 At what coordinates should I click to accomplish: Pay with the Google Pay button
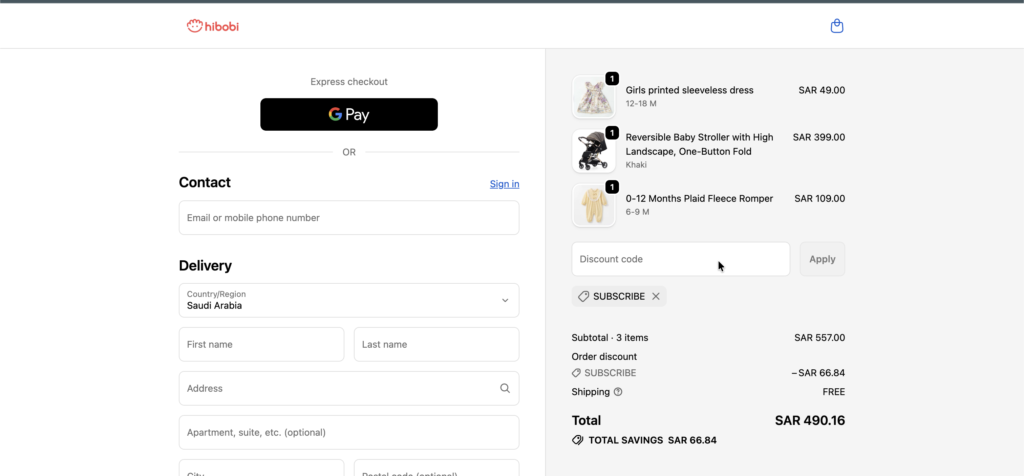tap(349, 114)
